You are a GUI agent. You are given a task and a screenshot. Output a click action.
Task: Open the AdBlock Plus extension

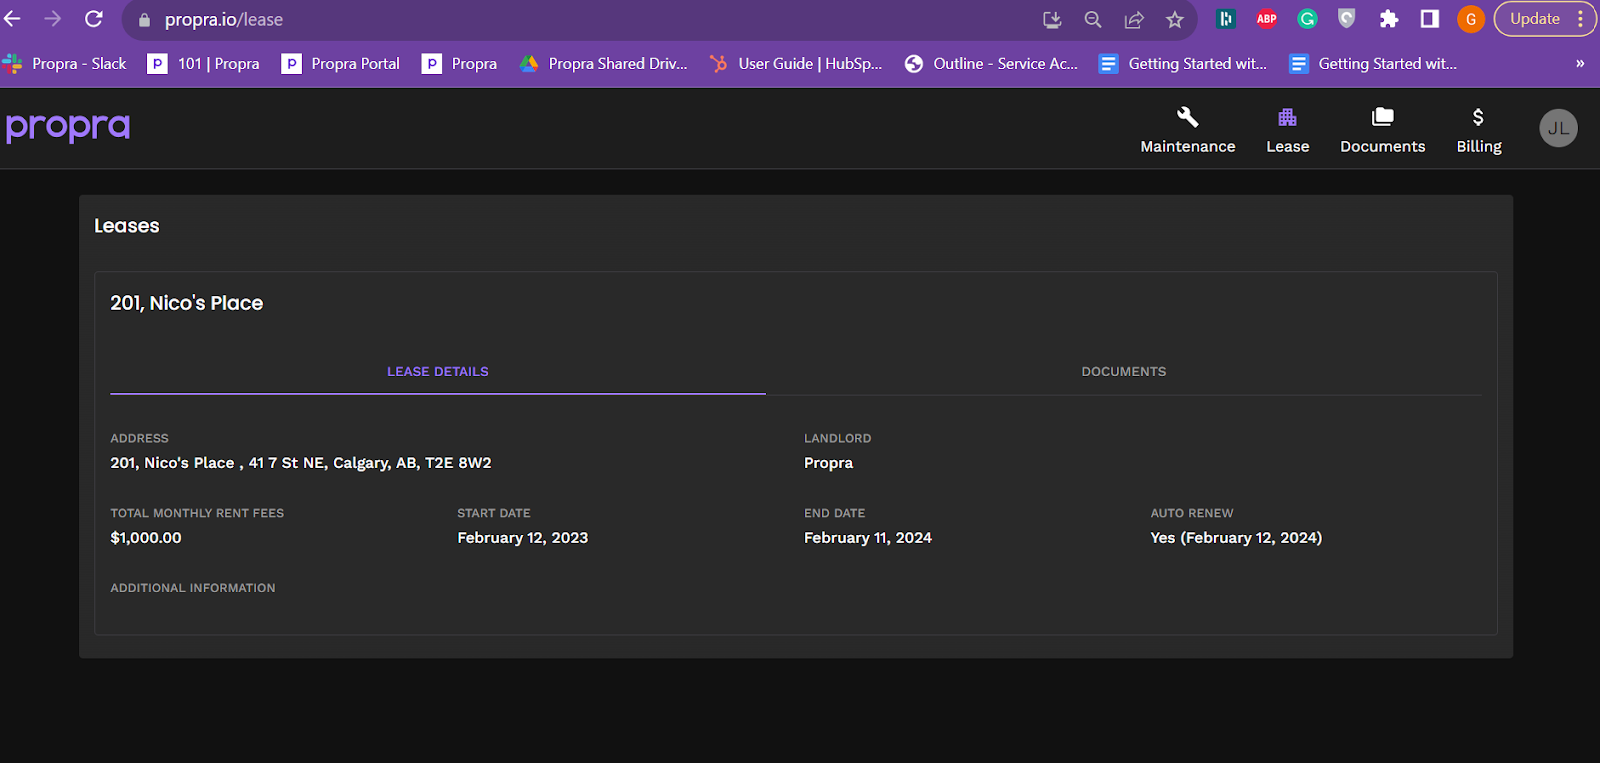1266,19
